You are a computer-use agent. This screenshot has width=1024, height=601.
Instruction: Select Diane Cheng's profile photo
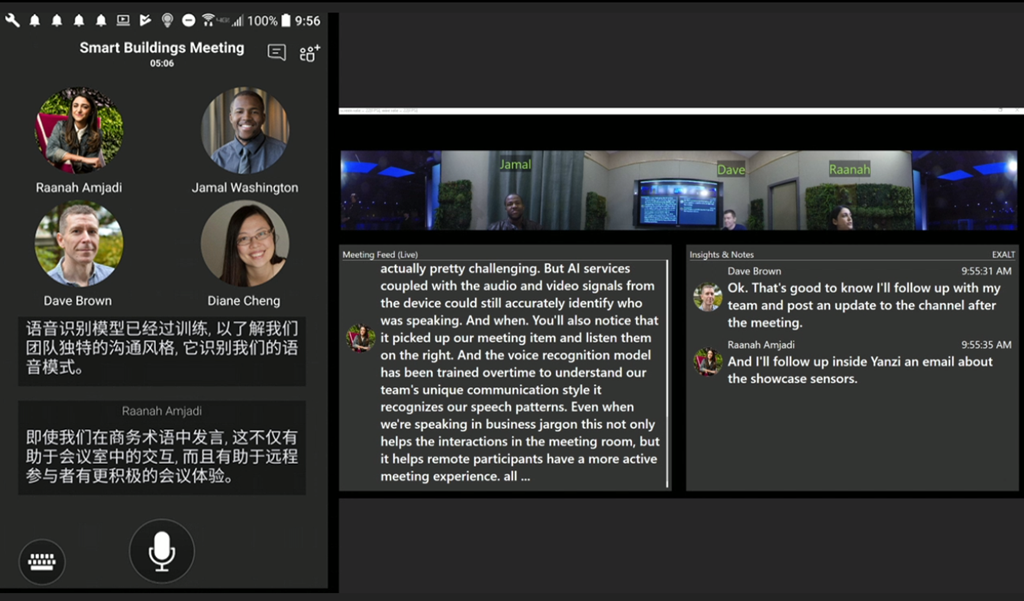coord(245,244)
